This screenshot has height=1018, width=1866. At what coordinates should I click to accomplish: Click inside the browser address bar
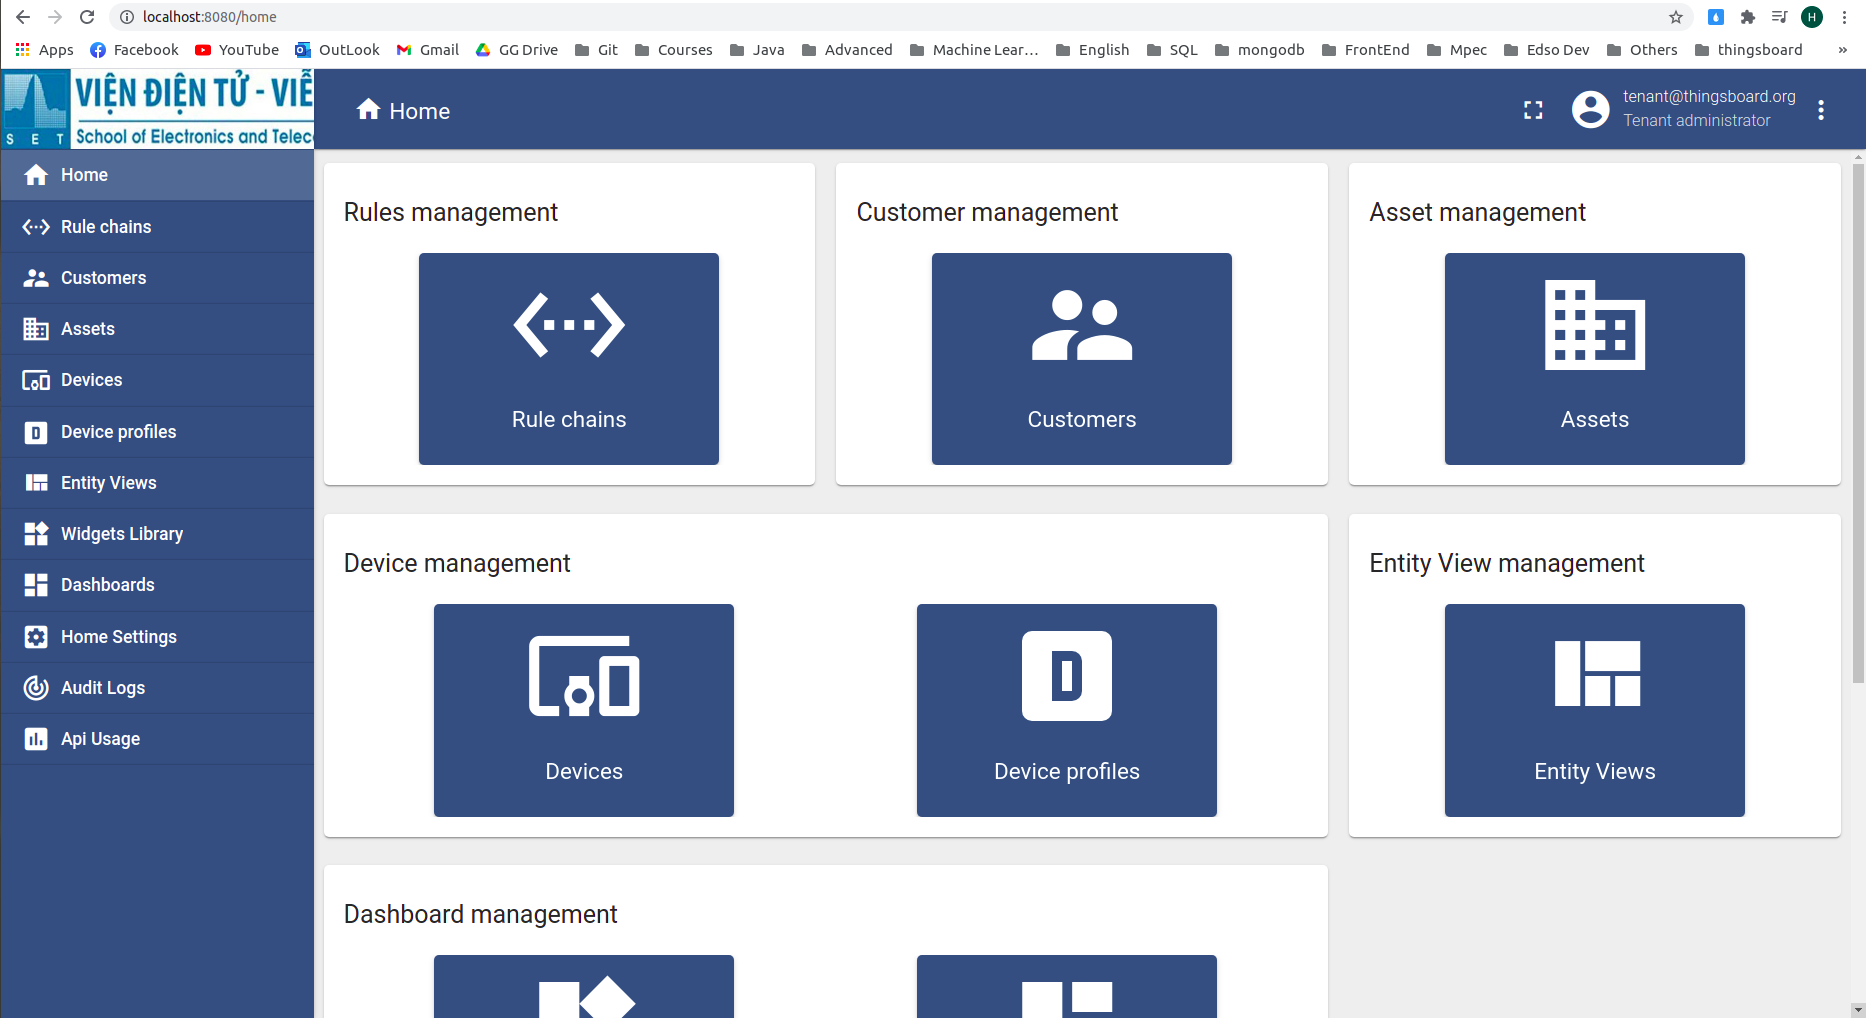(x=400, y=16)
